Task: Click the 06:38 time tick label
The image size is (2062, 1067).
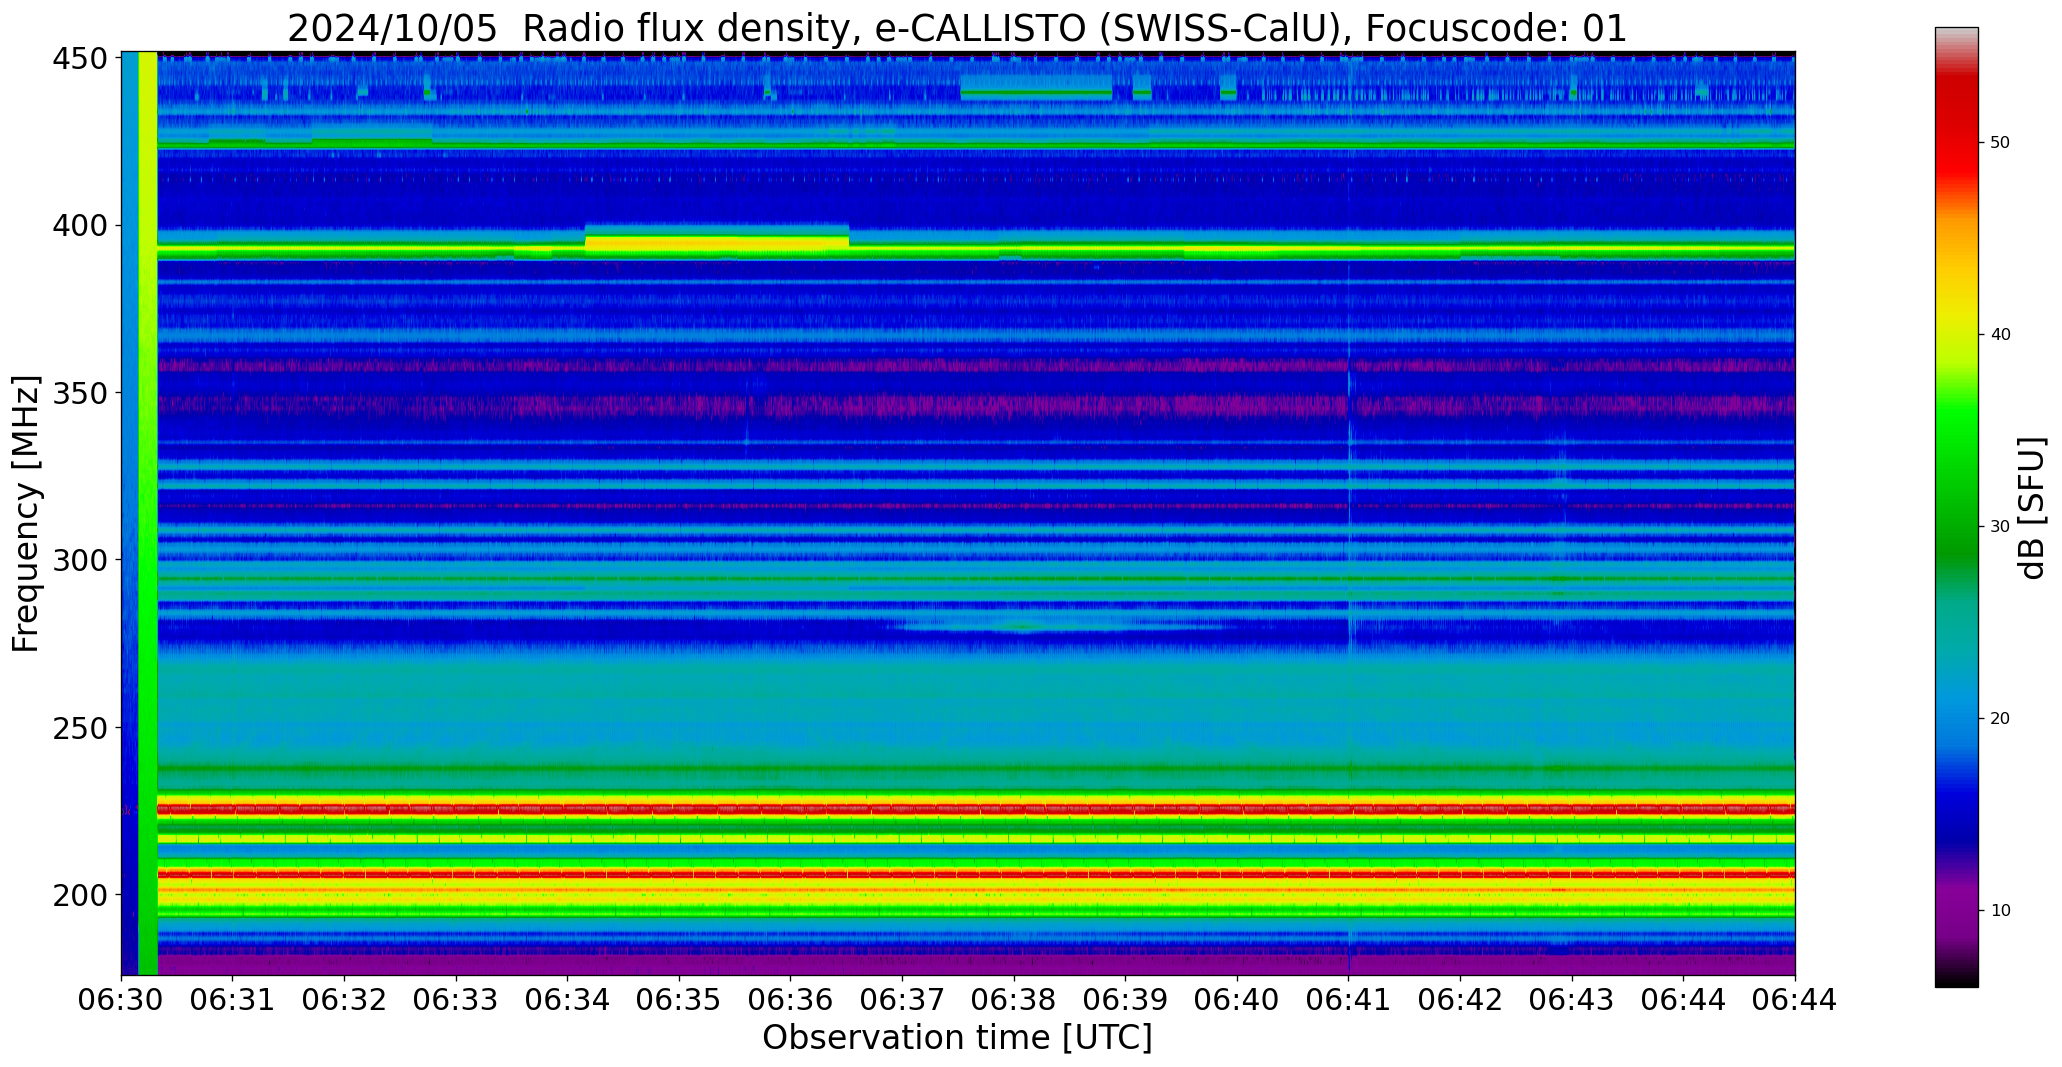Action: point(1014,1000)
